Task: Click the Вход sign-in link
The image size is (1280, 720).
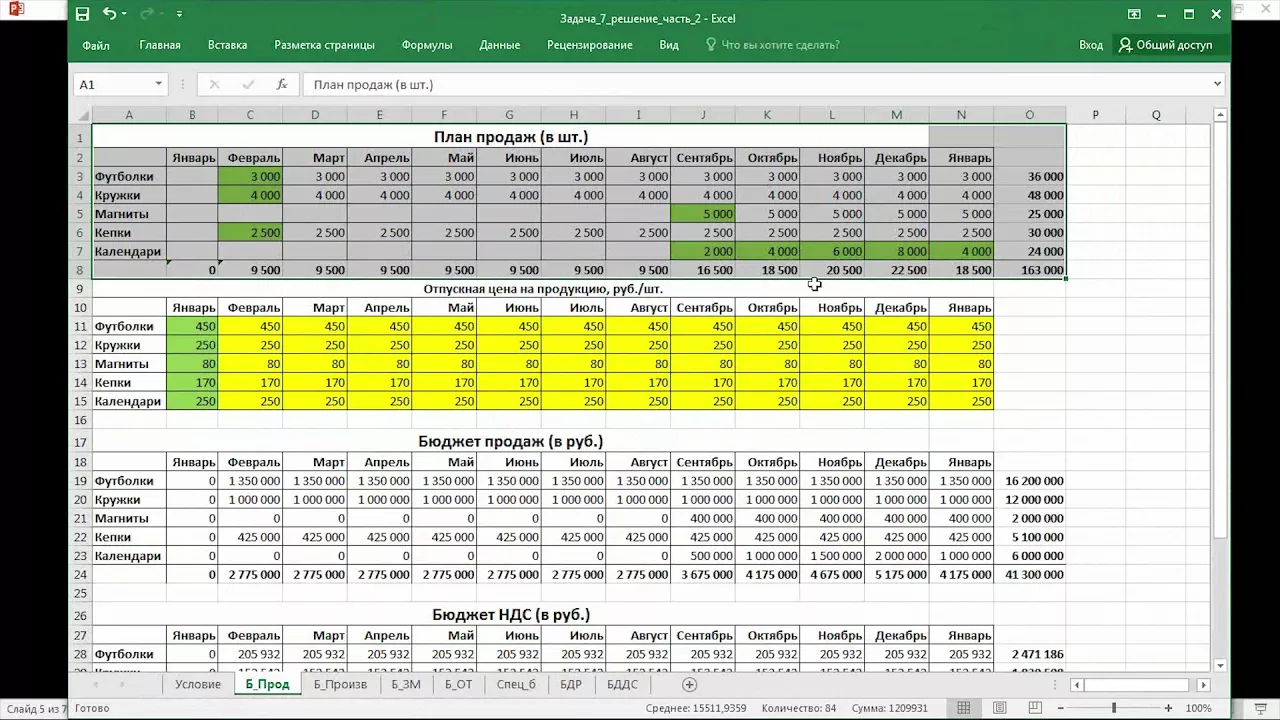Action: pyautogui.click(x=1091, y=45)
